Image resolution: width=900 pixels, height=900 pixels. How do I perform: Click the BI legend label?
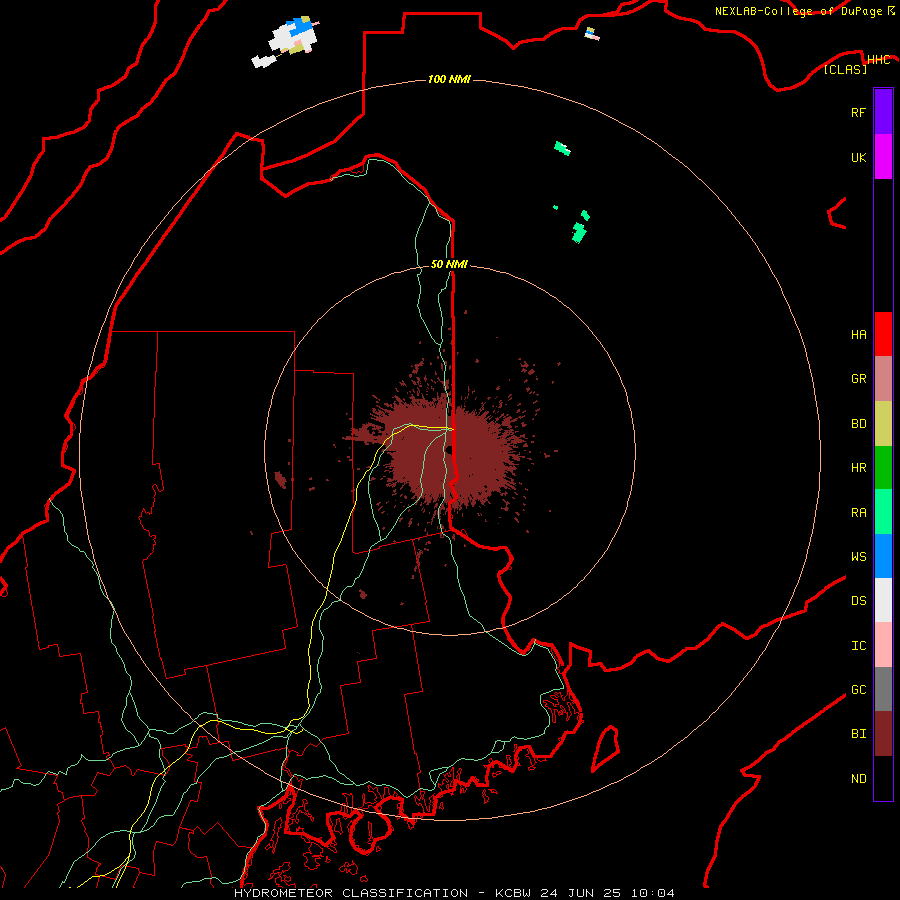tap(858, 734)
